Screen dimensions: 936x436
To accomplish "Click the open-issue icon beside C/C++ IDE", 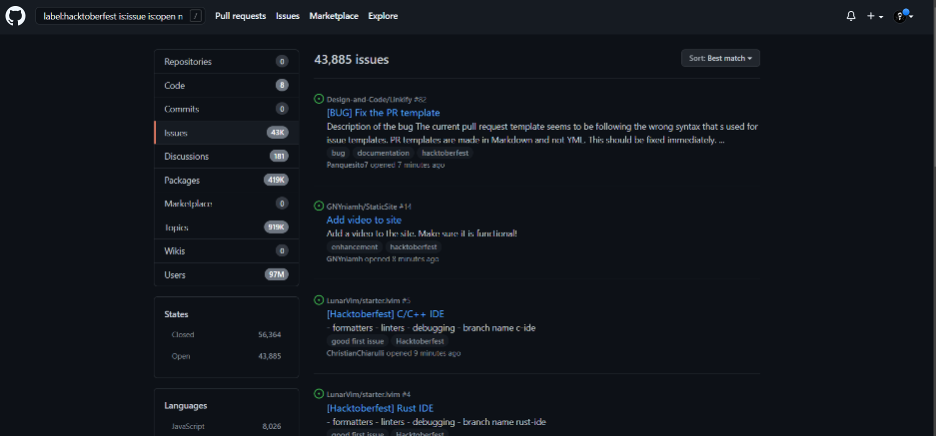I will click(x=319, y=300).
